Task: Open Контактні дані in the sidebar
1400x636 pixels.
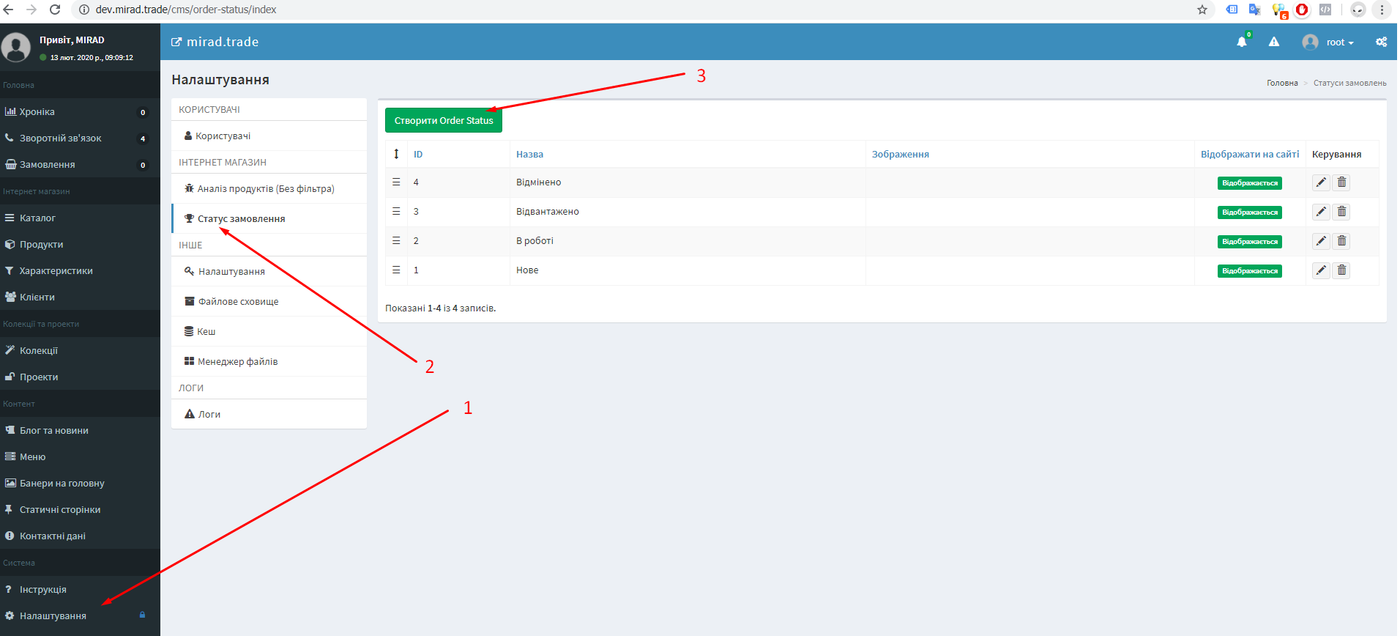Action: pos(80,536)
